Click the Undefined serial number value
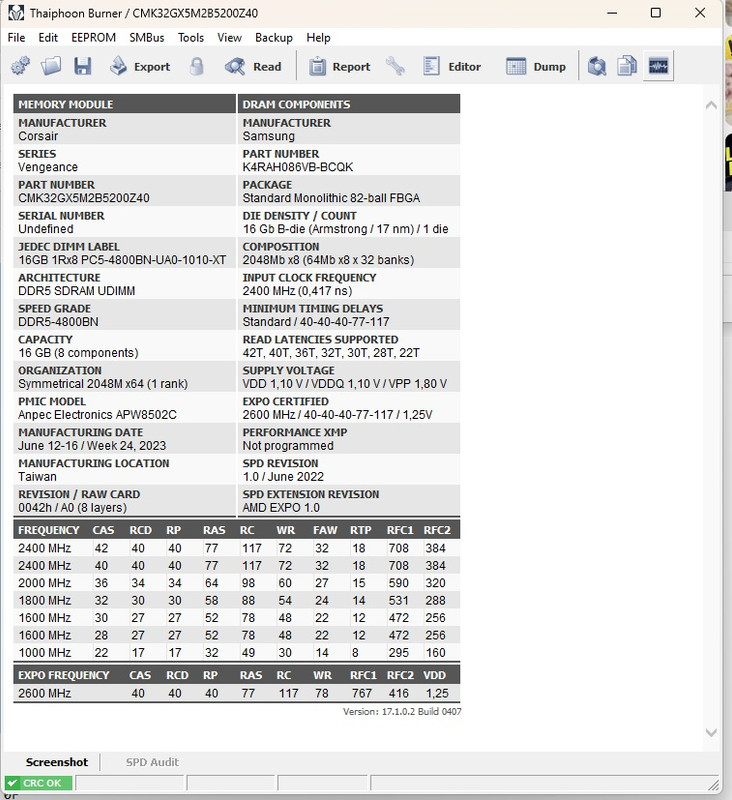This screenshot has width=732, height=800. click(46, 229)
